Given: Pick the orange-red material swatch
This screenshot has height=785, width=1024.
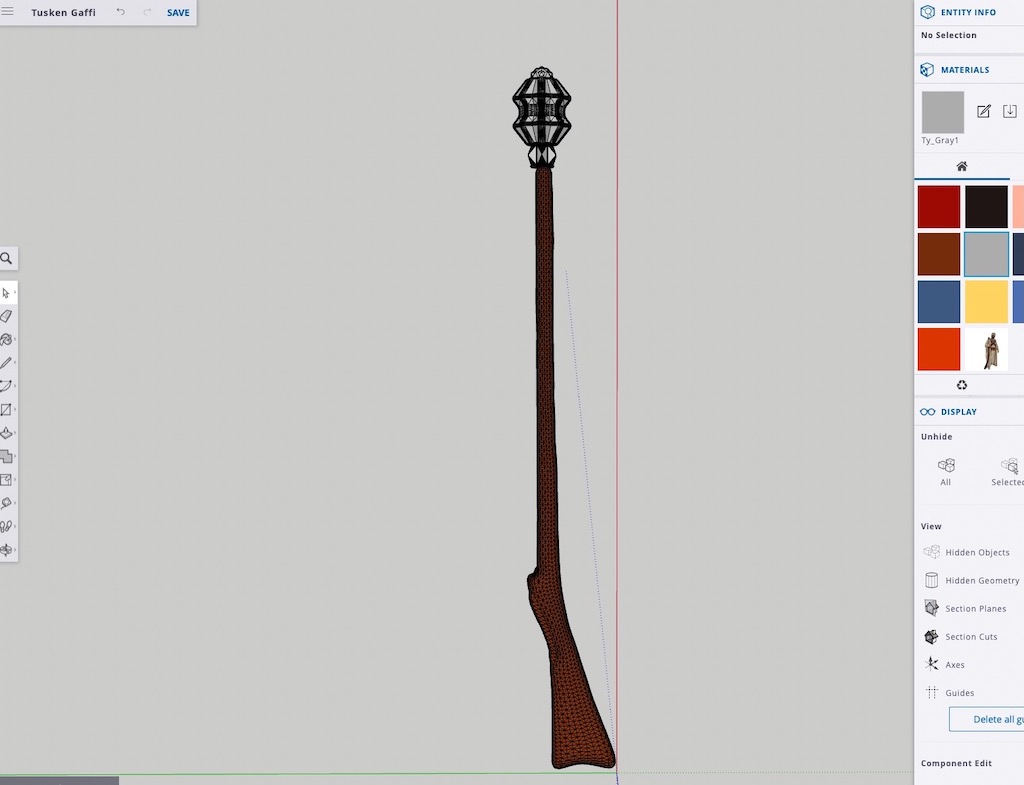Looking at the screenshot, I should click(x=938, y=349).
